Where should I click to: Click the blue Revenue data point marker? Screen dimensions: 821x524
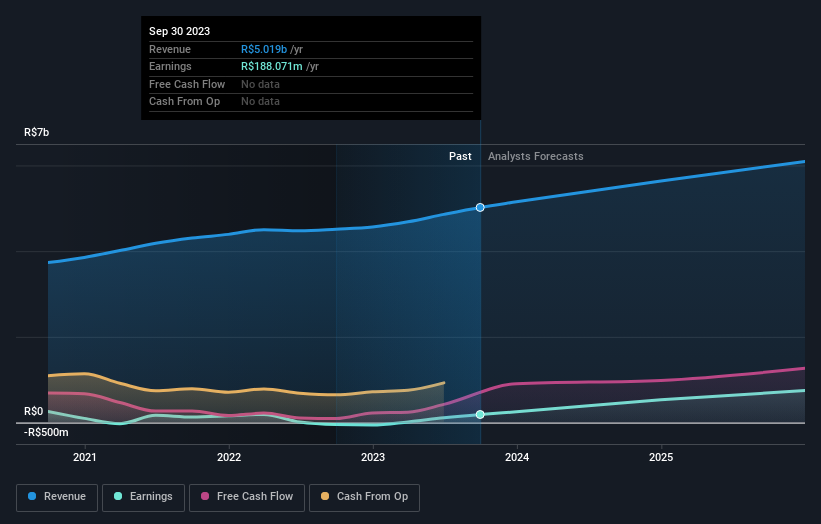click(x=480, y=208)
